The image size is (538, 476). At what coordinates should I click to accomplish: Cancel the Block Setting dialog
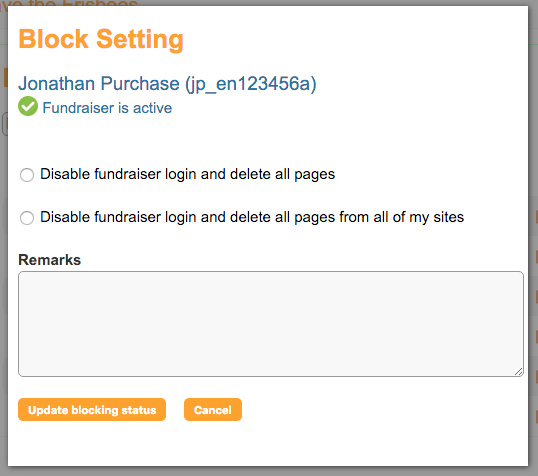tap(213, 409)
